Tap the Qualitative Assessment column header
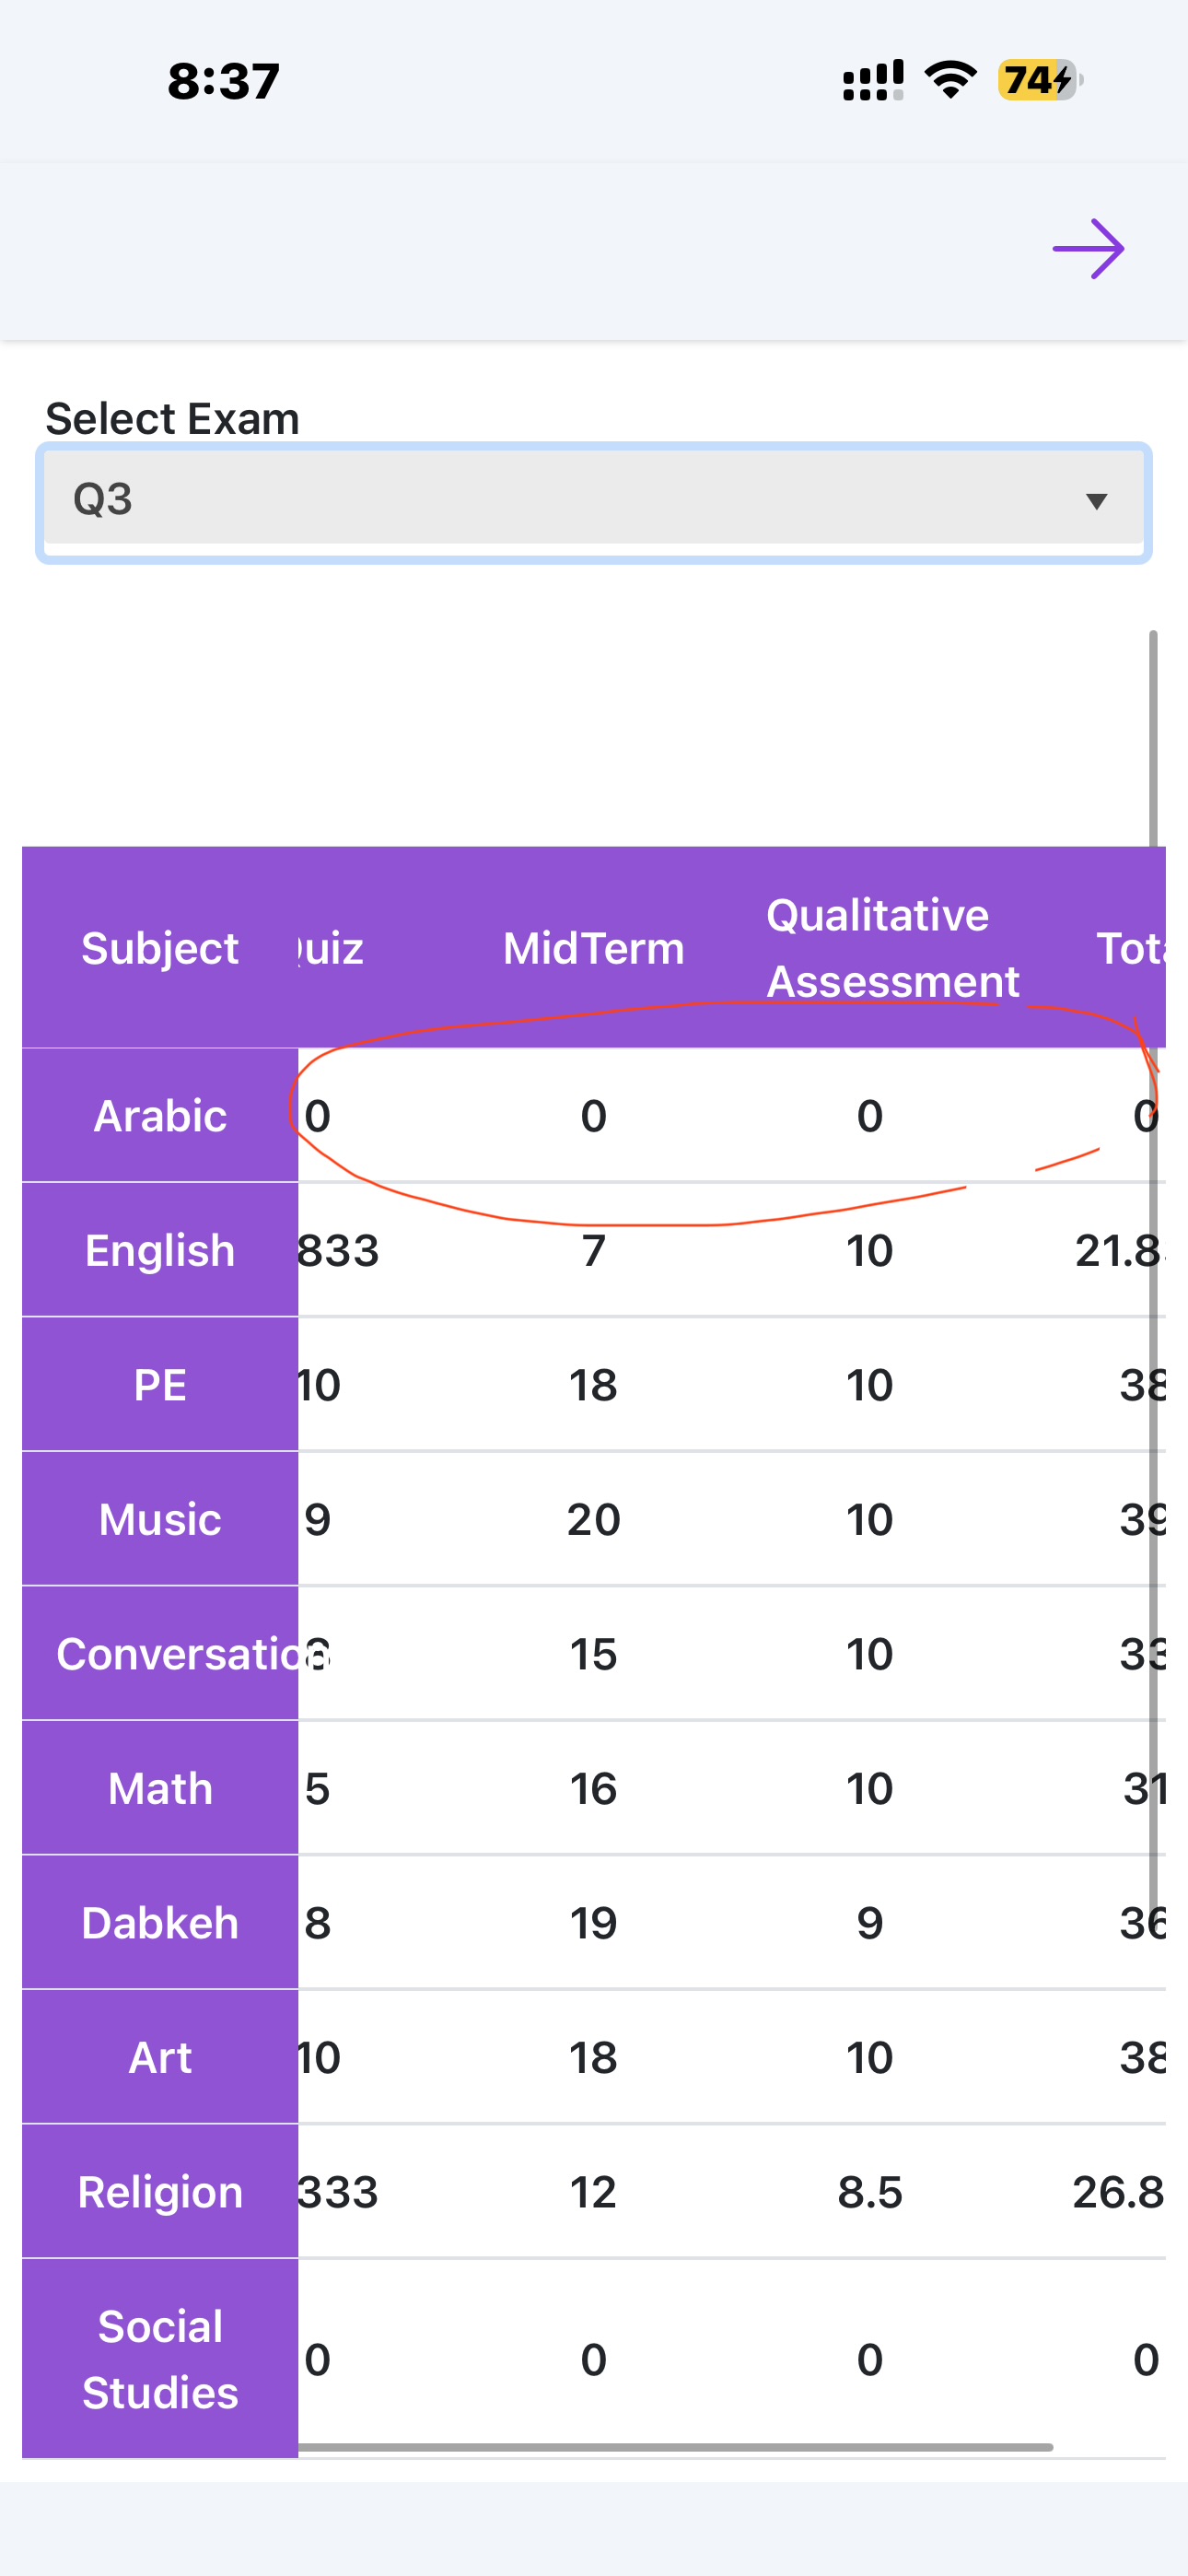Image resolution: width=1188 pixels, height=2576 pixels. pos(892,947)
